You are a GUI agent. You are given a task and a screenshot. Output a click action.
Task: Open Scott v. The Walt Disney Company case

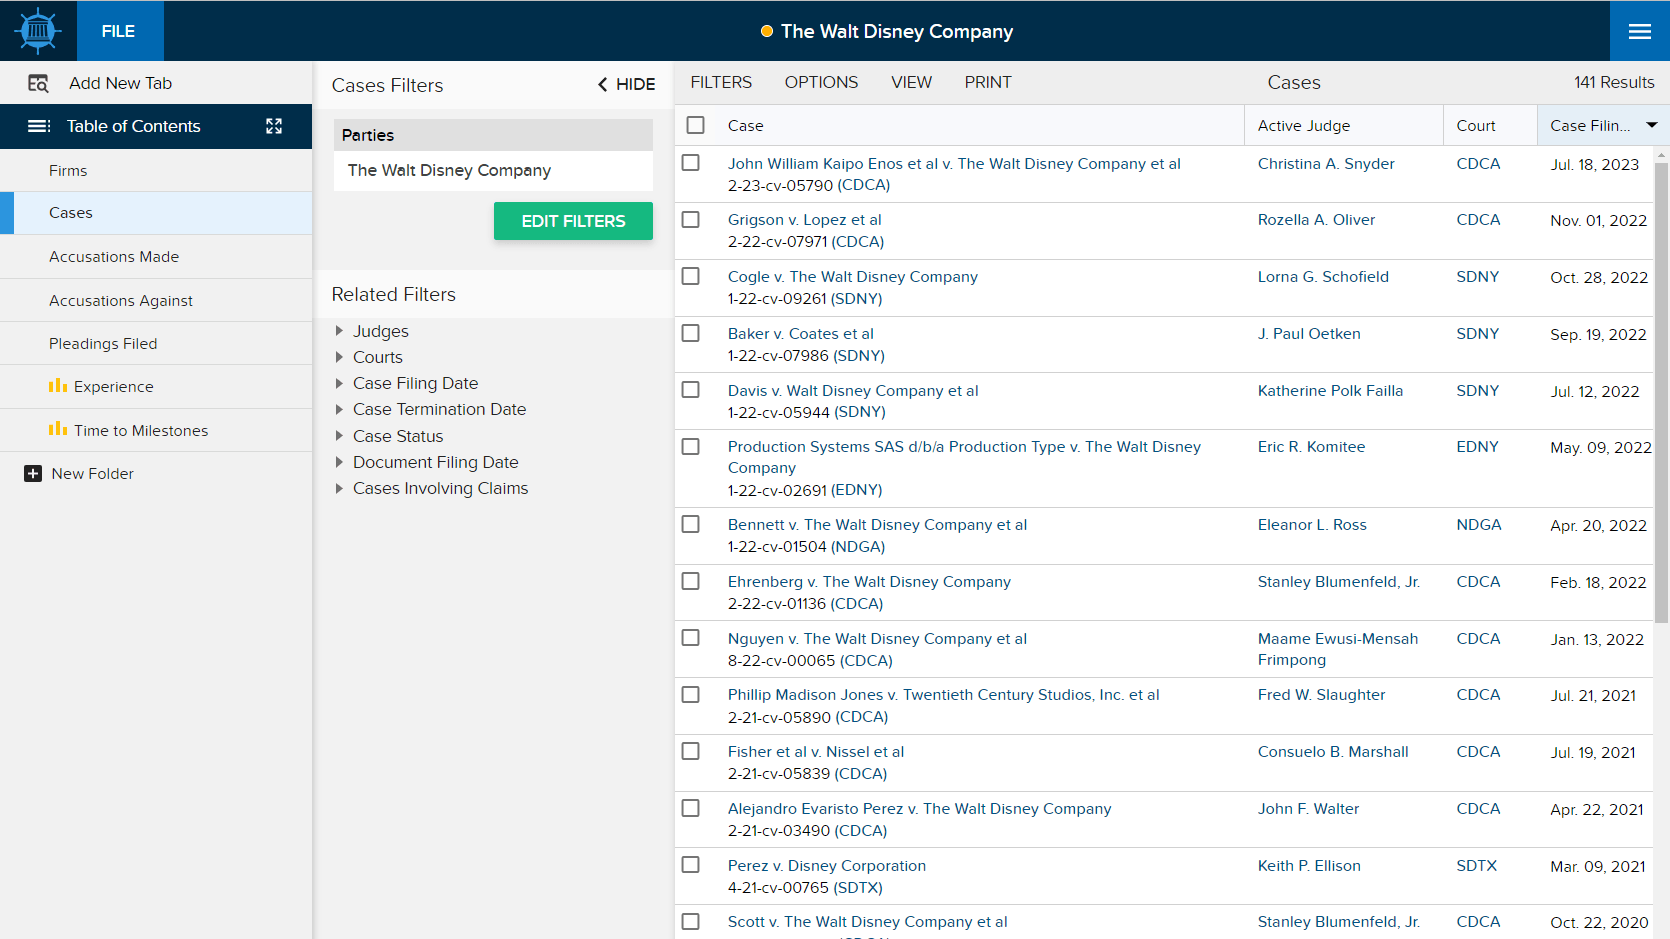tap(867, 922)
